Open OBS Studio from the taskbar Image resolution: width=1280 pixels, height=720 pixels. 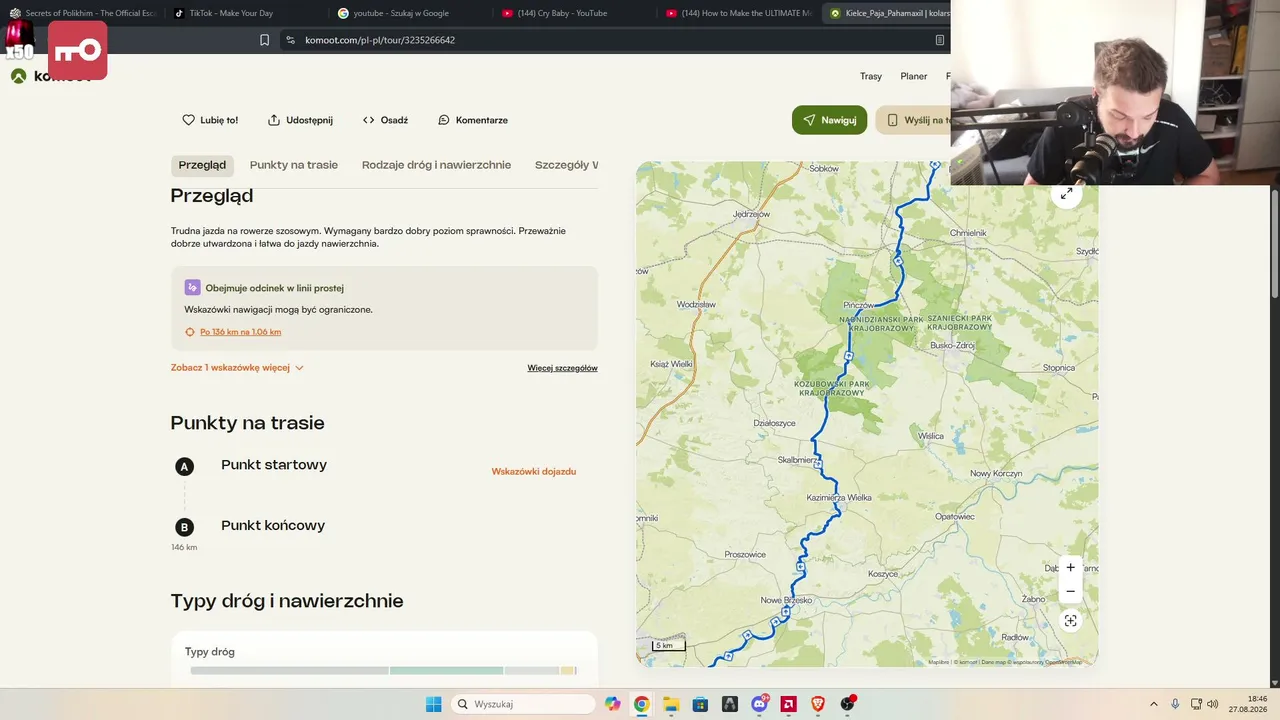pos(848,704)
